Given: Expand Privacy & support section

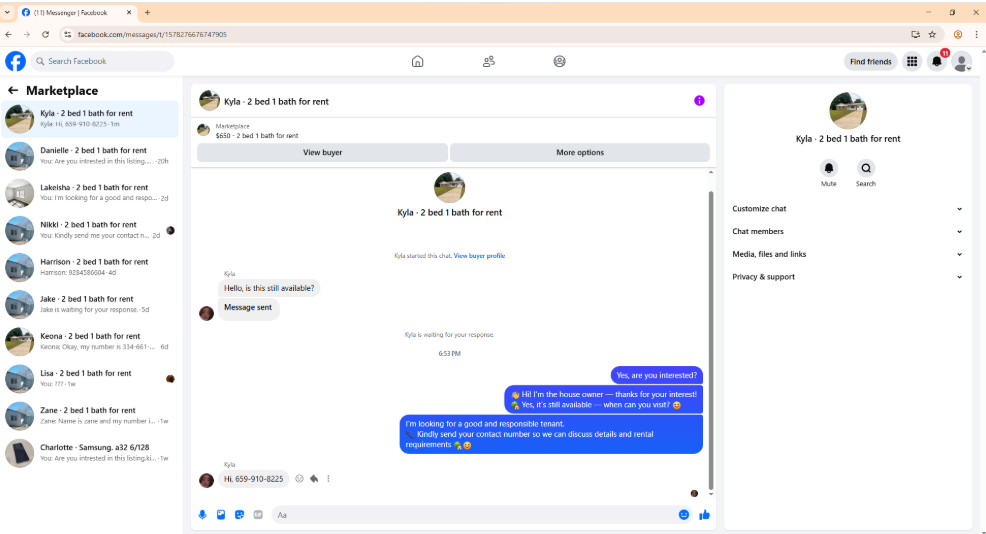Looking at the screenshot, I should pos(847,277).
